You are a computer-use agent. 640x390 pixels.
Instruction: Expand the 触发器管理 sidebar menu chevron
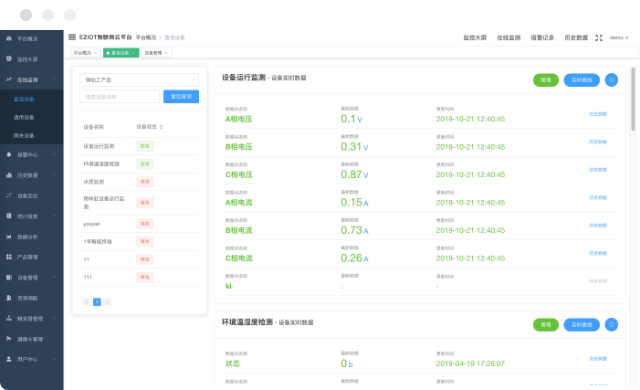(x=54, y=318)
